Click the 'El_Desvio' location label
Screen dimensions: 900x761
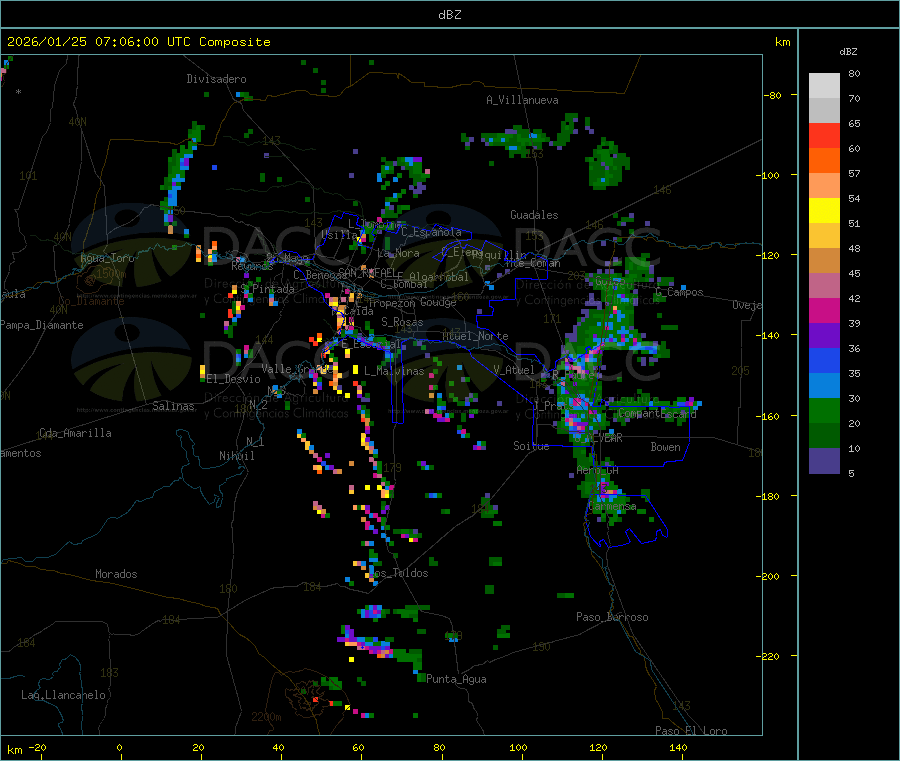tap(233, 379)
